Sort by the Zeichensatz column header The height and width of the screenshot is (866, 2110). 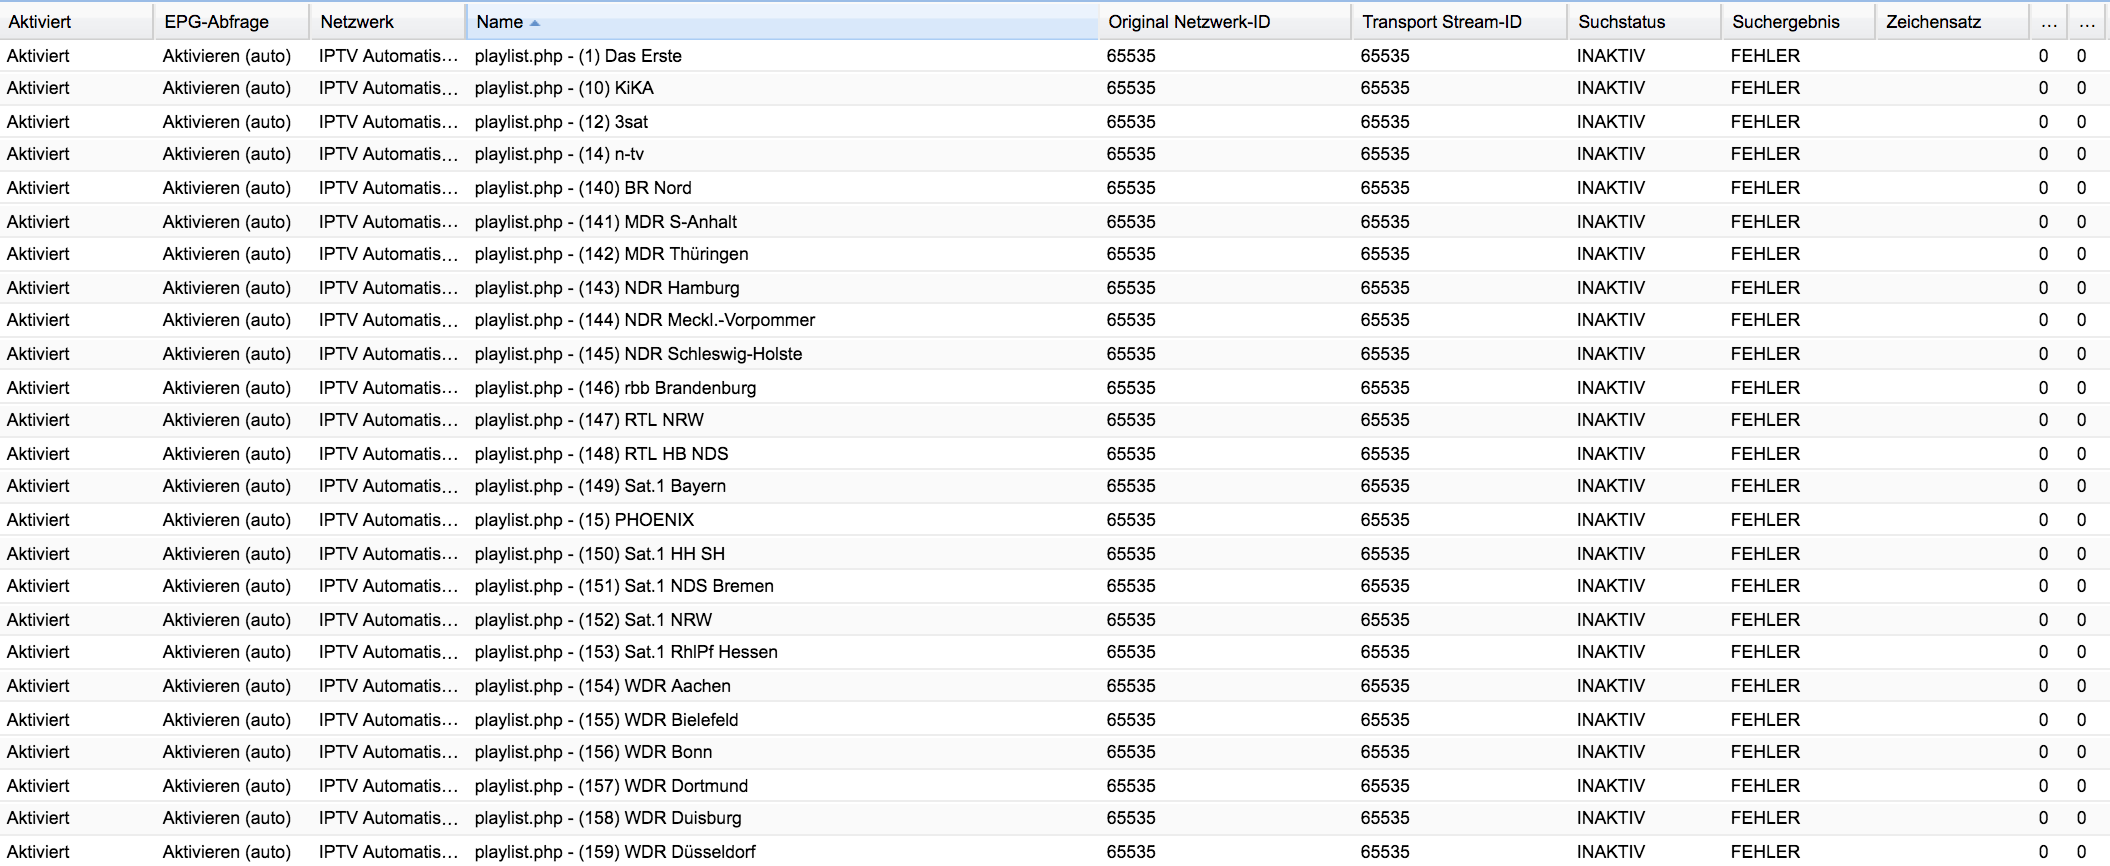pos(1952,21)
